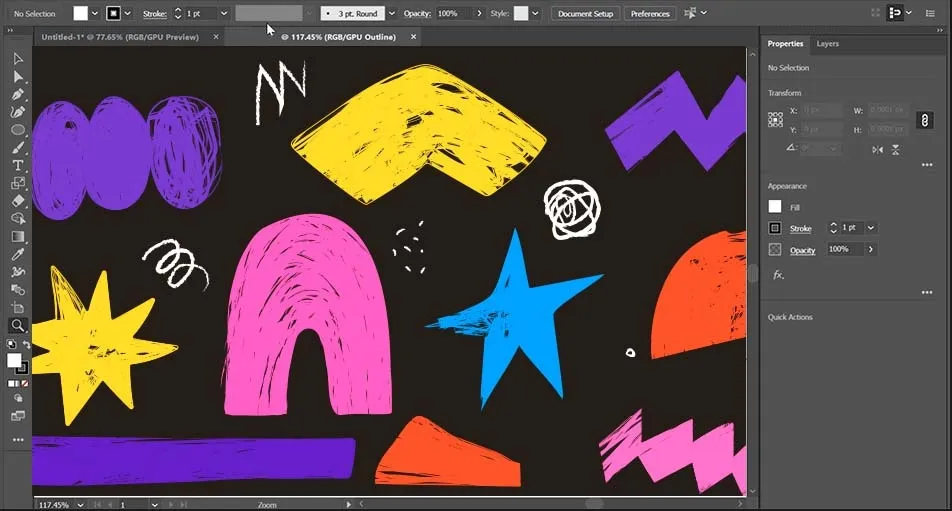This screenshot has width=952, height=511.
Task: Switch to the Untitled-1 document tab
Action: coord(118,37)
